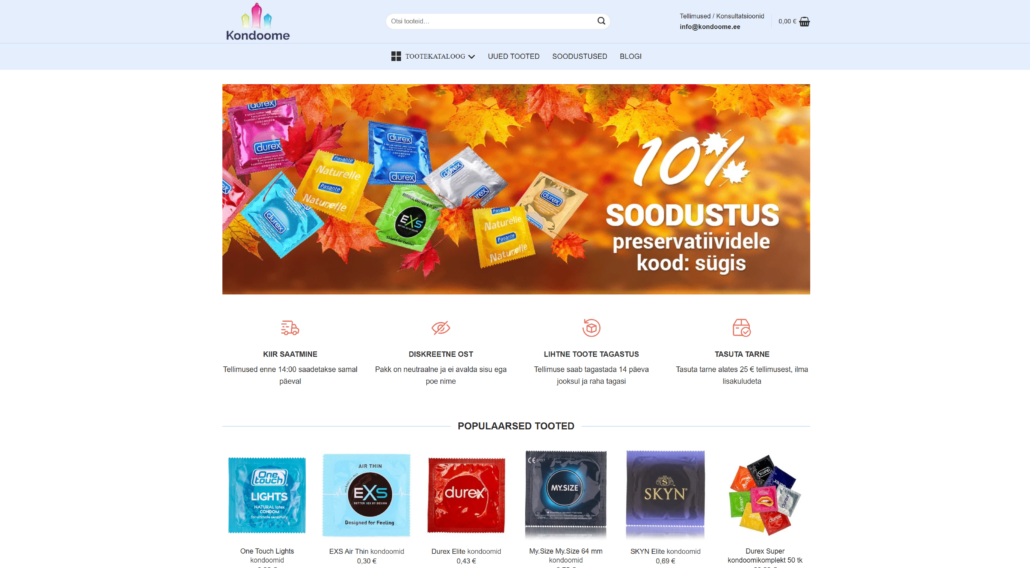Click the Kondoome logo
Viewport: 1030px width, 568px height.
[x=258, y=22]
